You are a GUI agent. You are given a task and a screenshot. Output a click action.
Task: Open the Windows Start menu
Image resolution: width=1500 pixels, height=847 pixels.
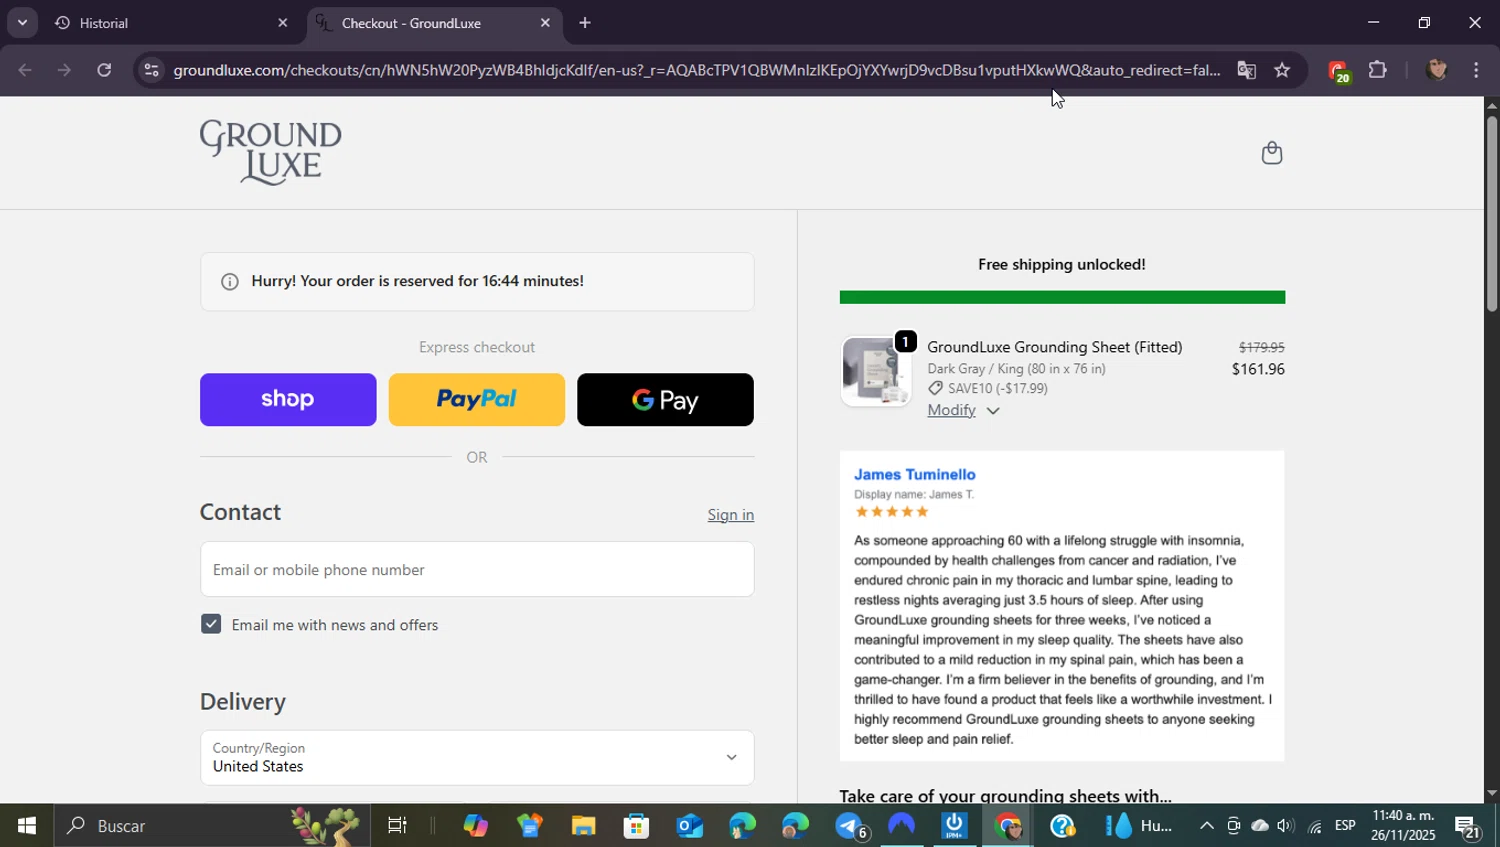coord(27,826)
